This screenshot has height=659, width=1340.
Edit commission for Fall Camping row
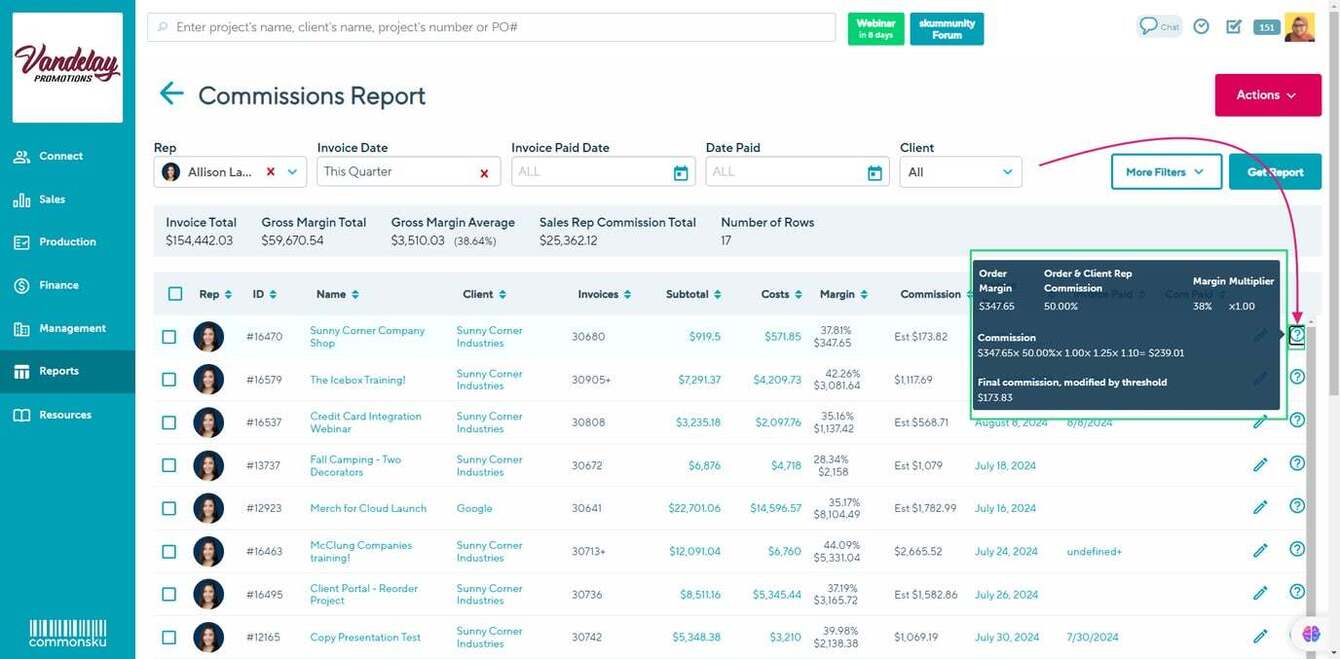click(x=1260, y=465)
